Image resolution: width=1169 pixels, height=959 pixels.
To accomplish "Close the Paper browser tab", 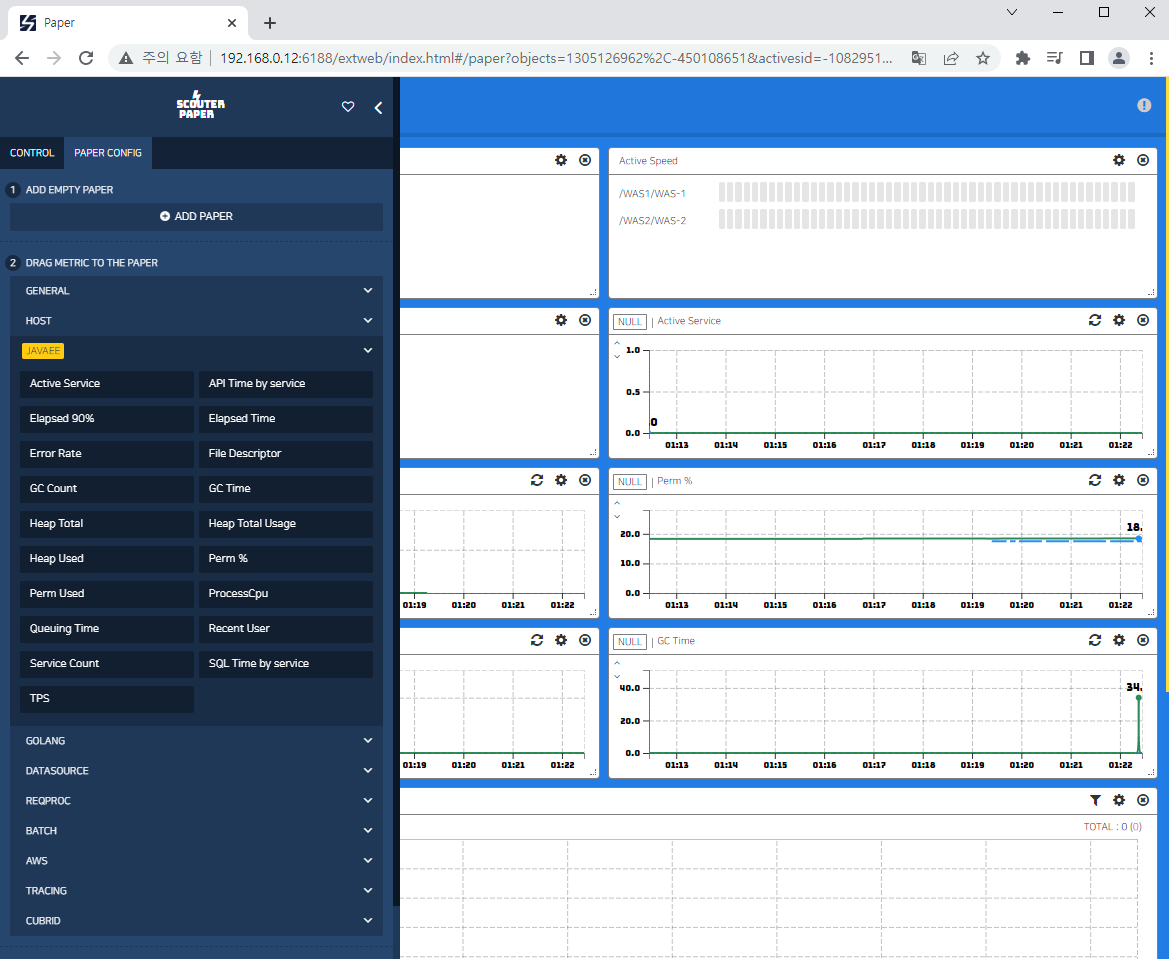I will coord(232,23).
